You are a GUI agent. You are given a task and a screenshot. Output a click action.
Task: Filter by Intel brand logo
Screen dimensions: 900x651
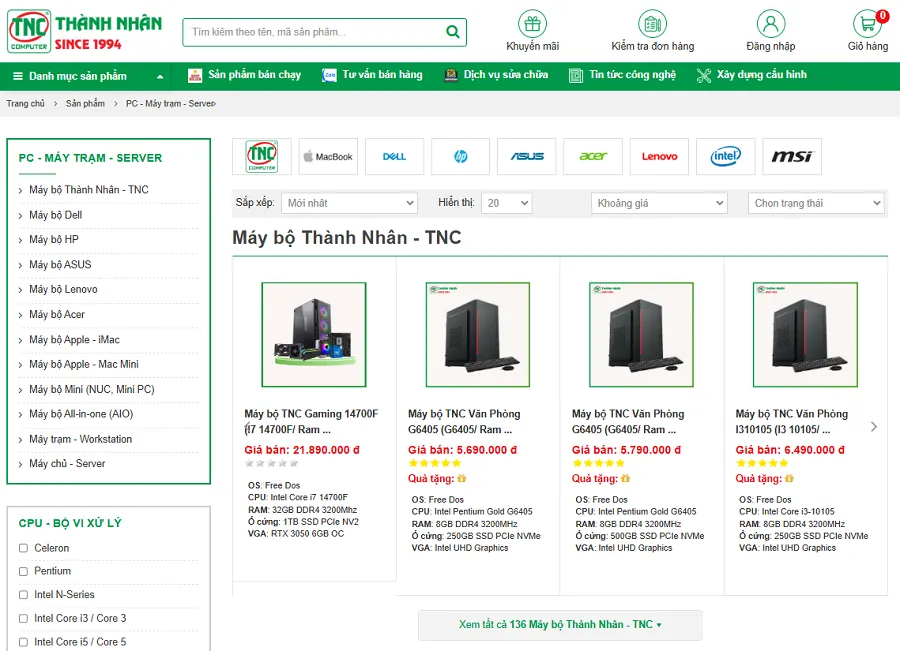pos(726,156)
